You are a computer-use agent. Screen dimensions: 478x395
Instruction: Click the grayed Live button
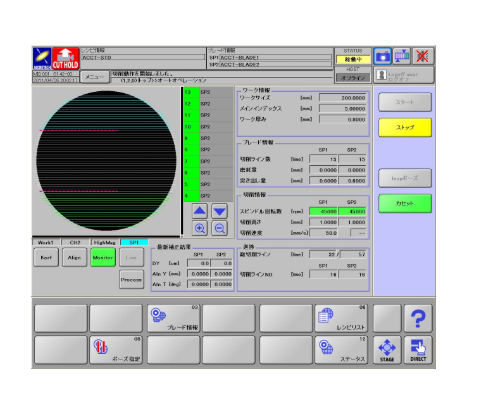(x=131, y=257)
